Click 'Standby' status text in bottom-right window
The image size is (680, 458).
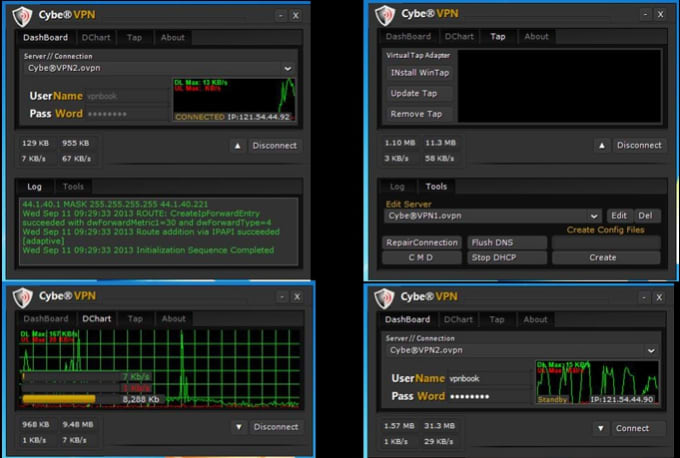552,399
